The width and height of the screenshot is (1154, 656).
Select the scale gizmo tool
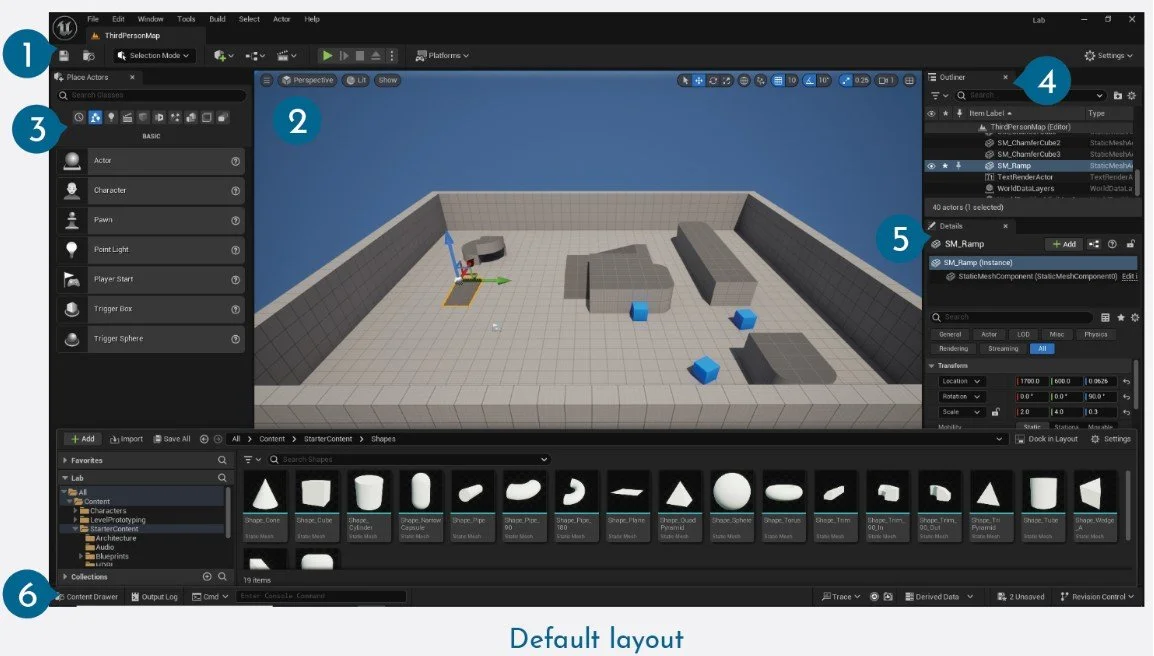pos(726,80)
